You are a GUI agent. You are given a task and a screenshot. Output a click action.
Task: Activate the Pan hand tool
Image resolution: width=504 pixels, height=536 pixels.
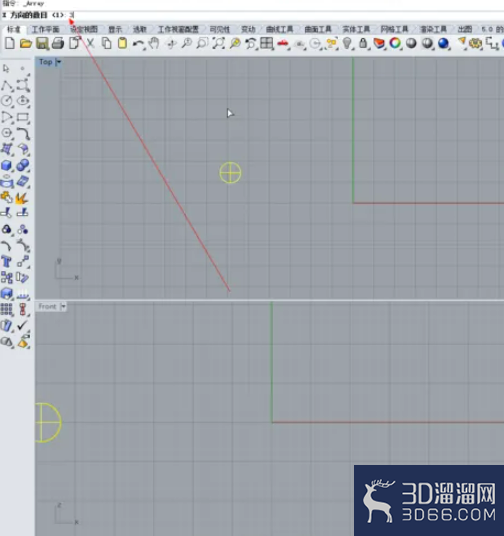(x=155, y=43)
